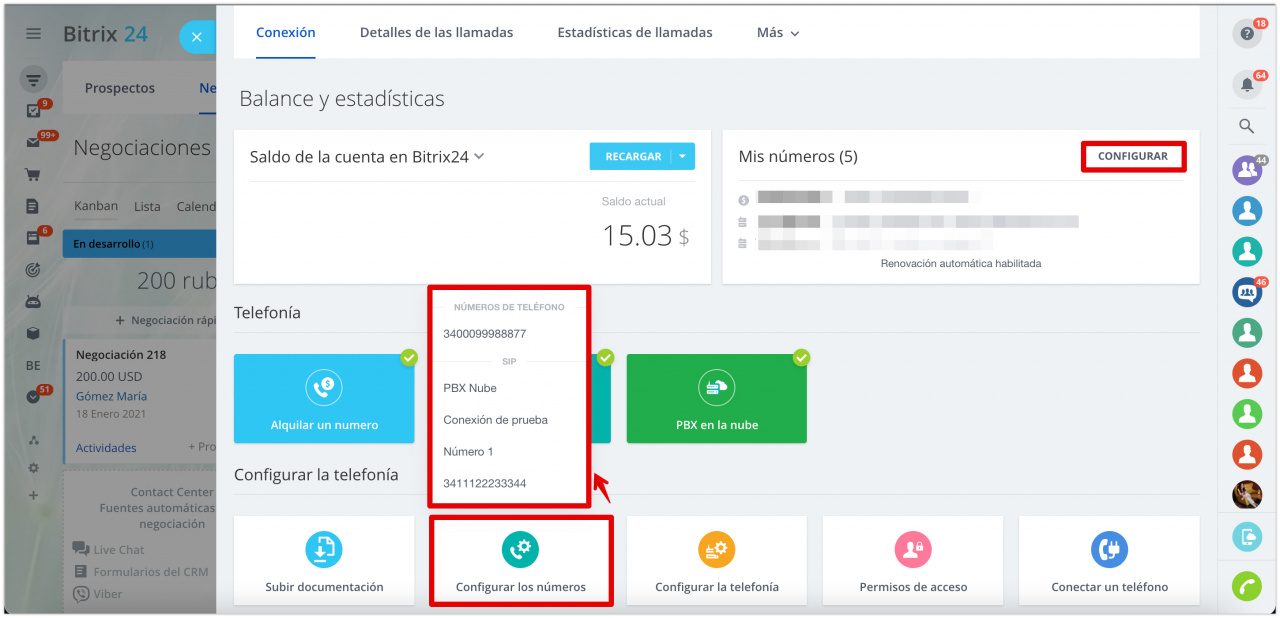1280x618 pixels.
Task: Open the left sidebar icon with badge 6
Action: [x=33, y=238]
